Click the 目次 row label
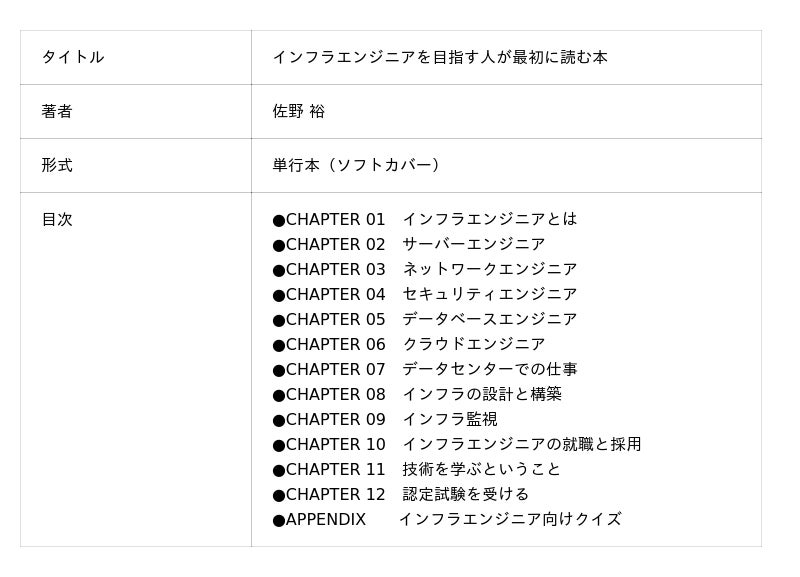The image size is (800, 577). click(57, 219)
